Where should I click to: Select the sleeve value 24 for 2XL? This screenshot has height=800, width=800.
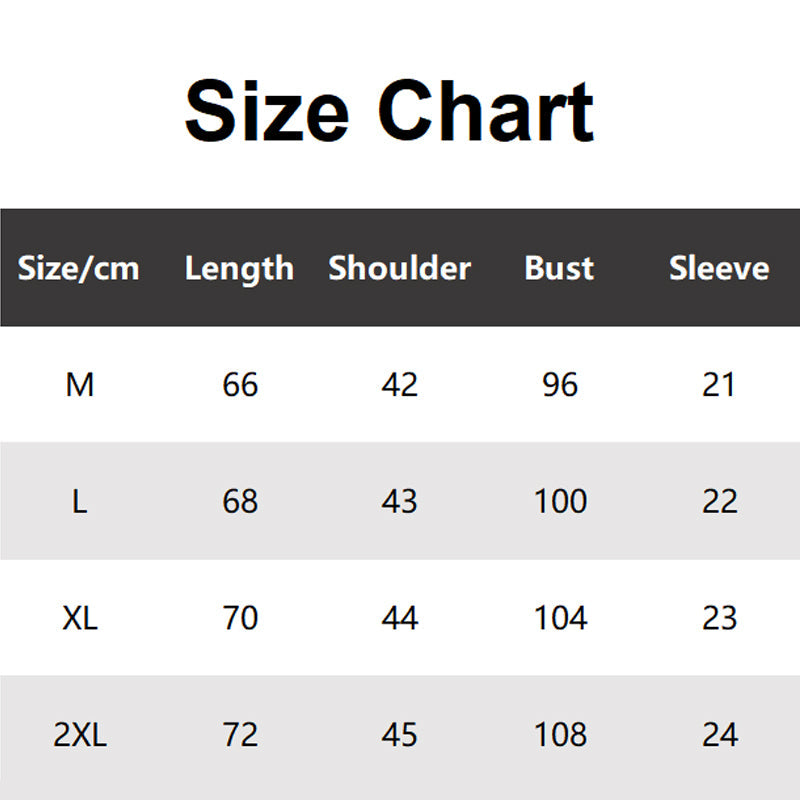720,735
